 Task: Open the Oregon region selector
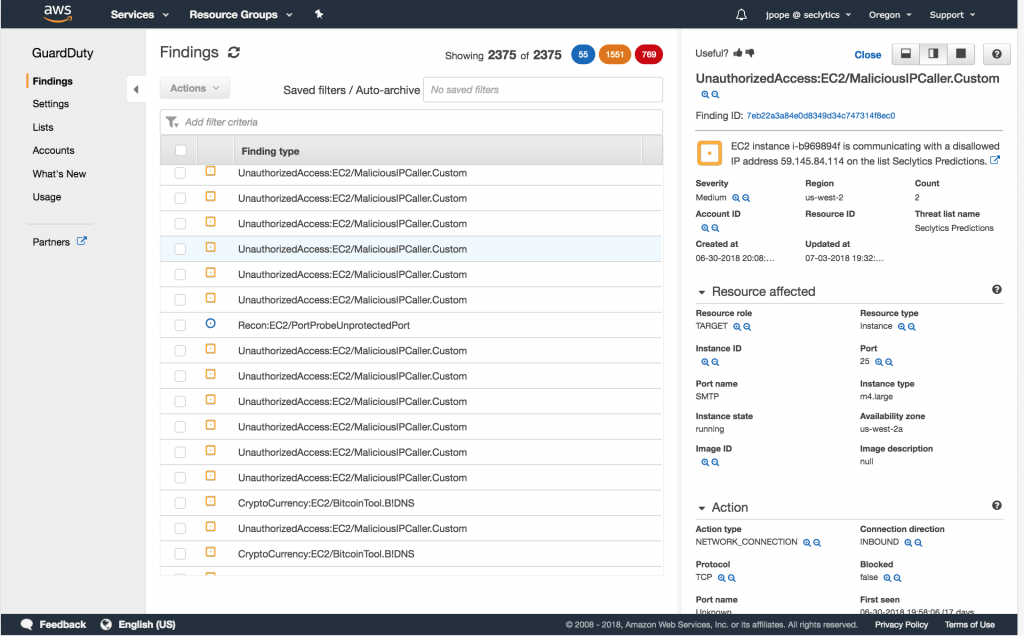click(890, 14)
